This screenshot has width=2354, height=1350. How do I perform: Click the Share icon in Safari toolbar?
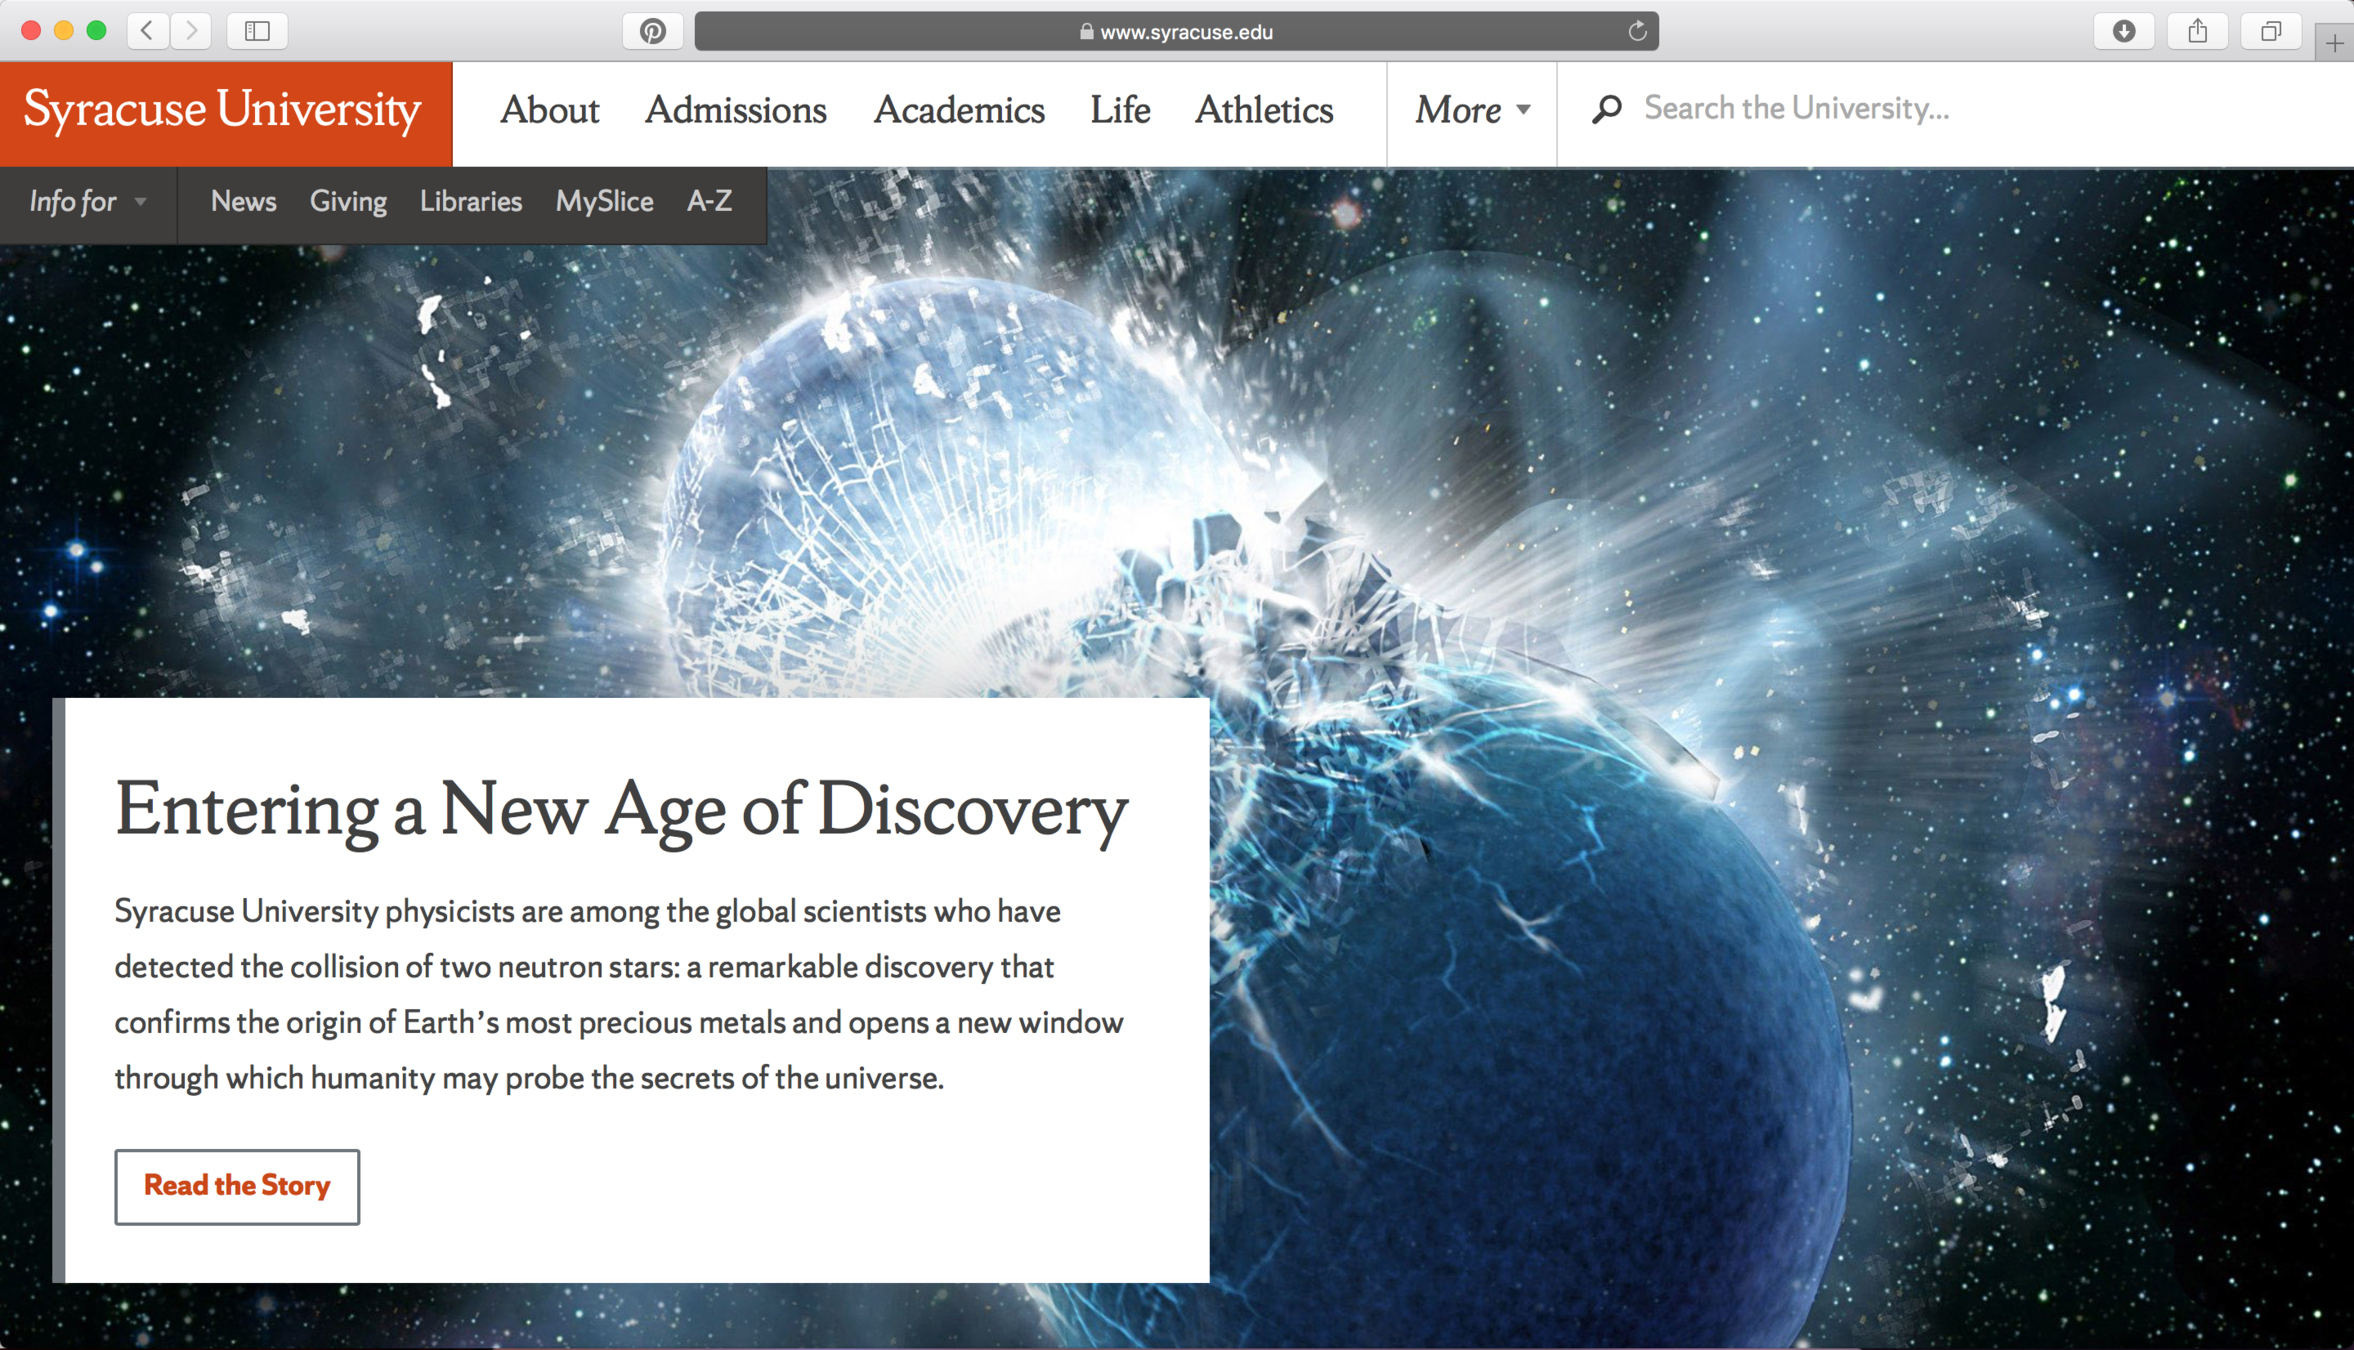click(x=2197, y=31)
